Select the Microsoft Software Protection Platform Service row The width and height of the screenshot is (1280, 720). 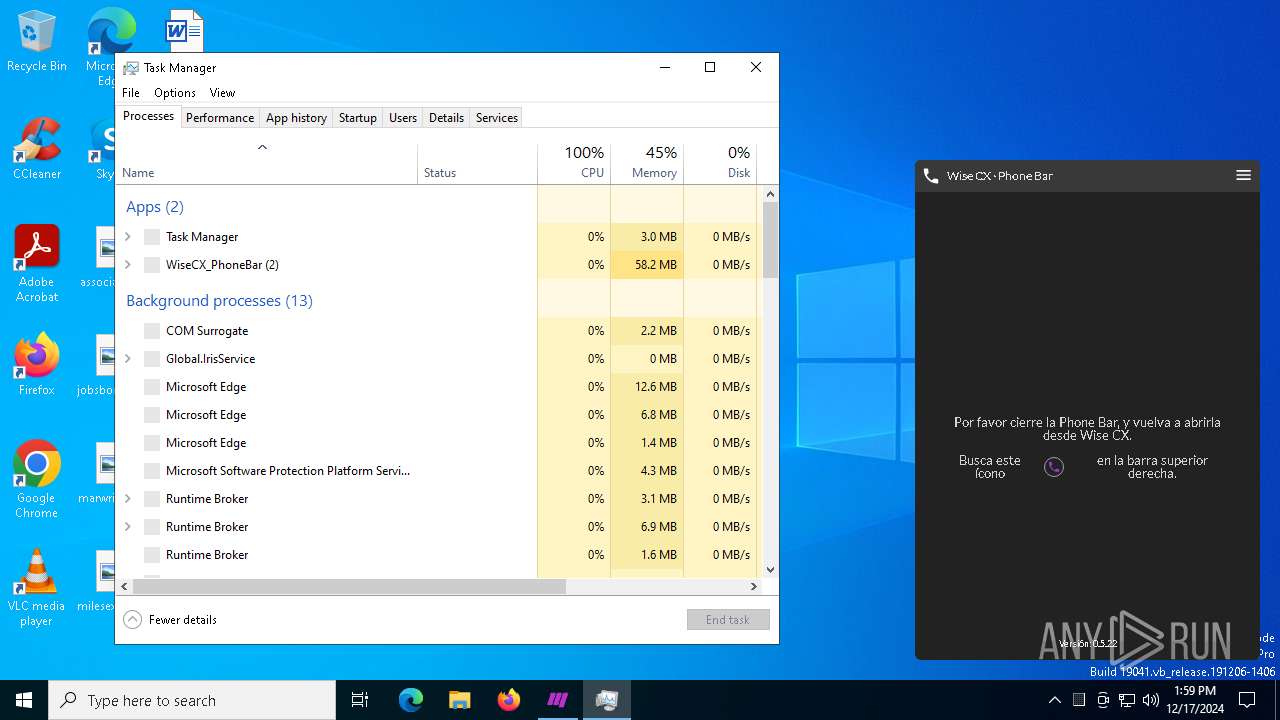(437, 471)
